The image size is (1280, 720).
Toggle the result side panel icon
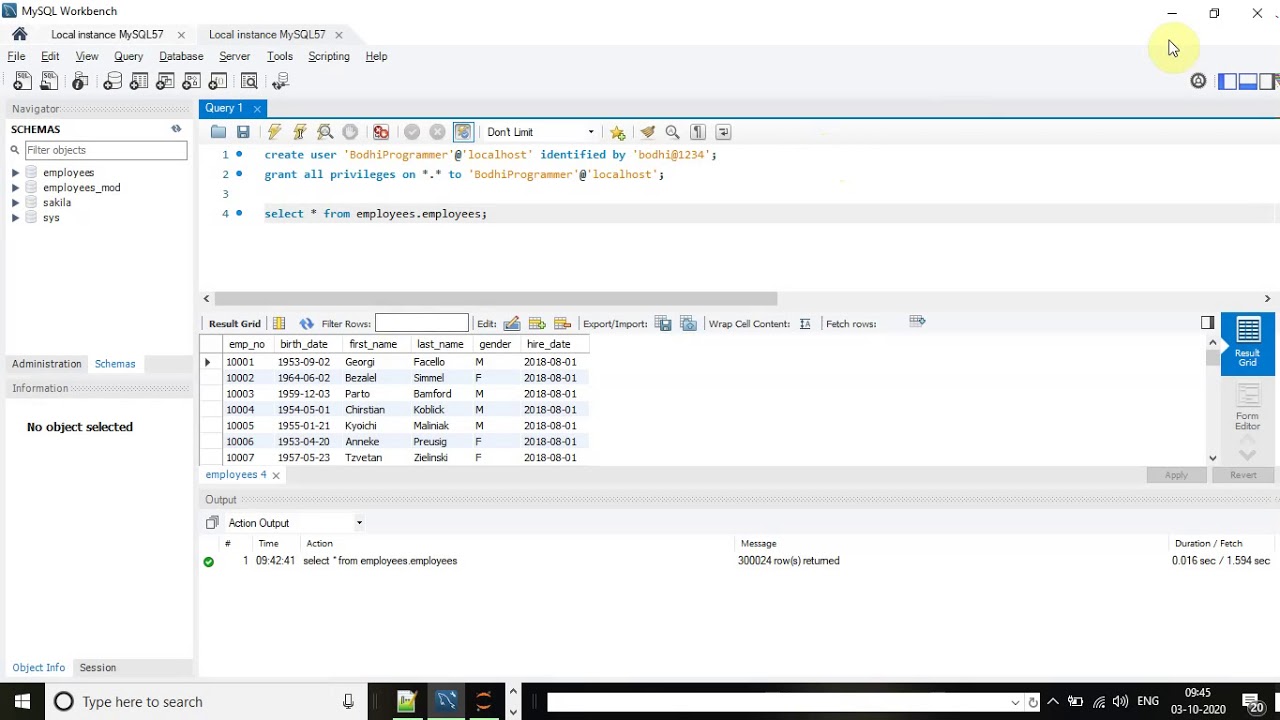[x=1208, y=322]
